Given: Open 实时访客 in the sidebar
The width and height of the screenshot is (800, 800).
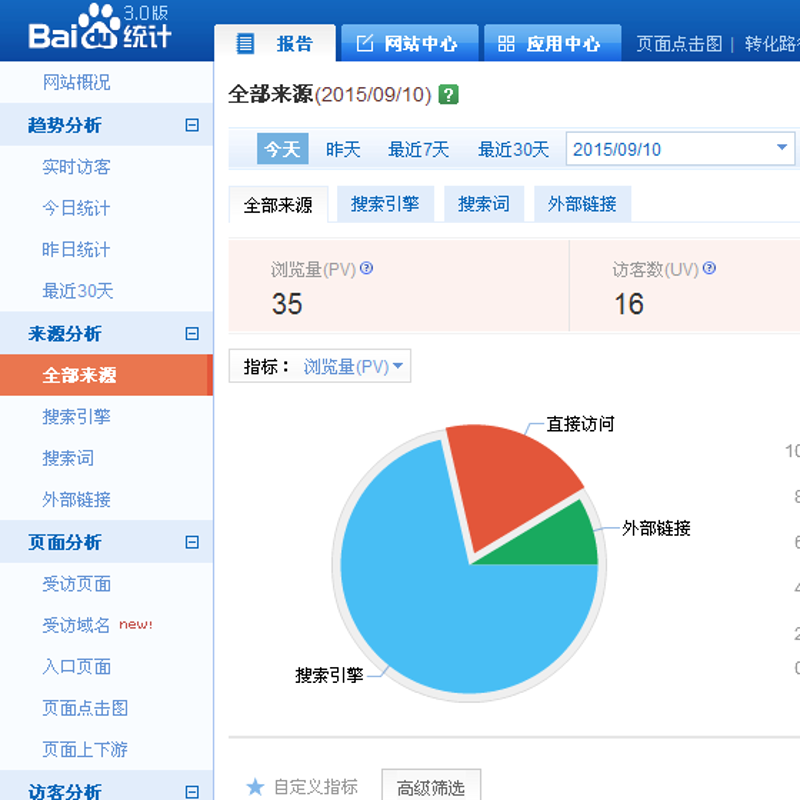Looking at the screenshot, I should pyautogui.click(x=76, y=167).
